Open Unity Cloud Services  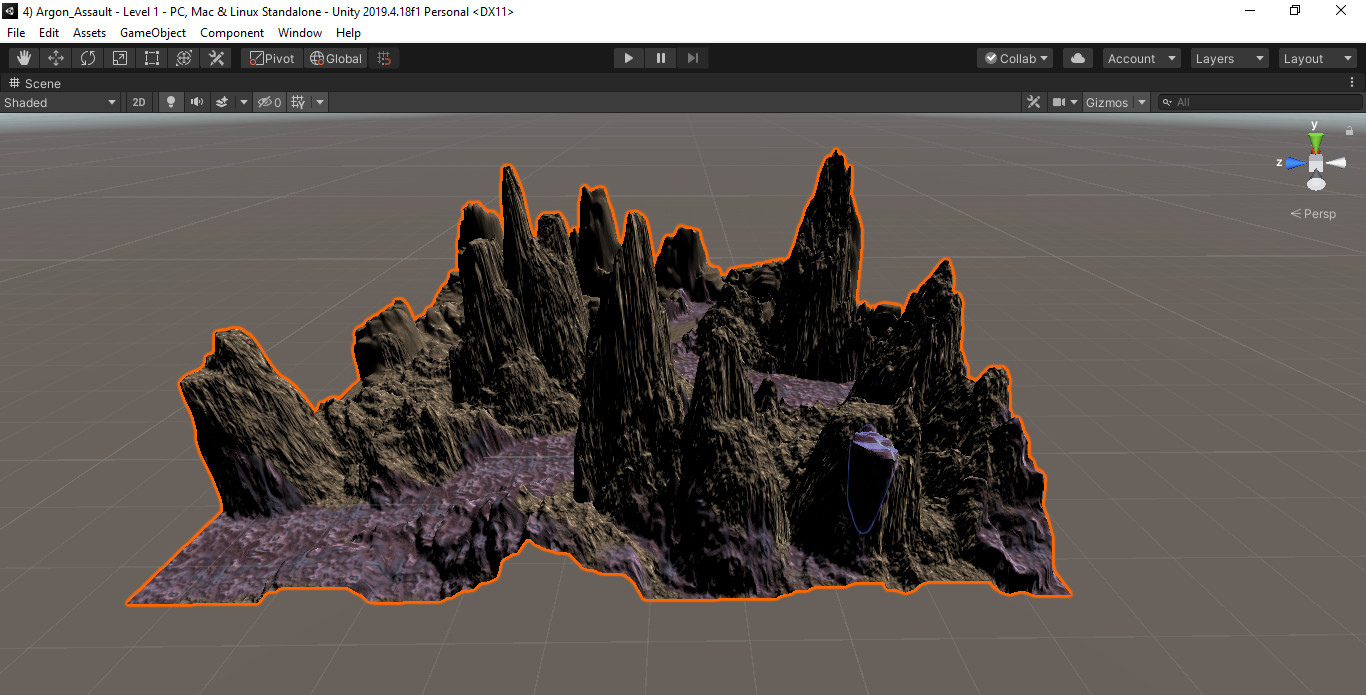[x=1077, y=58]
